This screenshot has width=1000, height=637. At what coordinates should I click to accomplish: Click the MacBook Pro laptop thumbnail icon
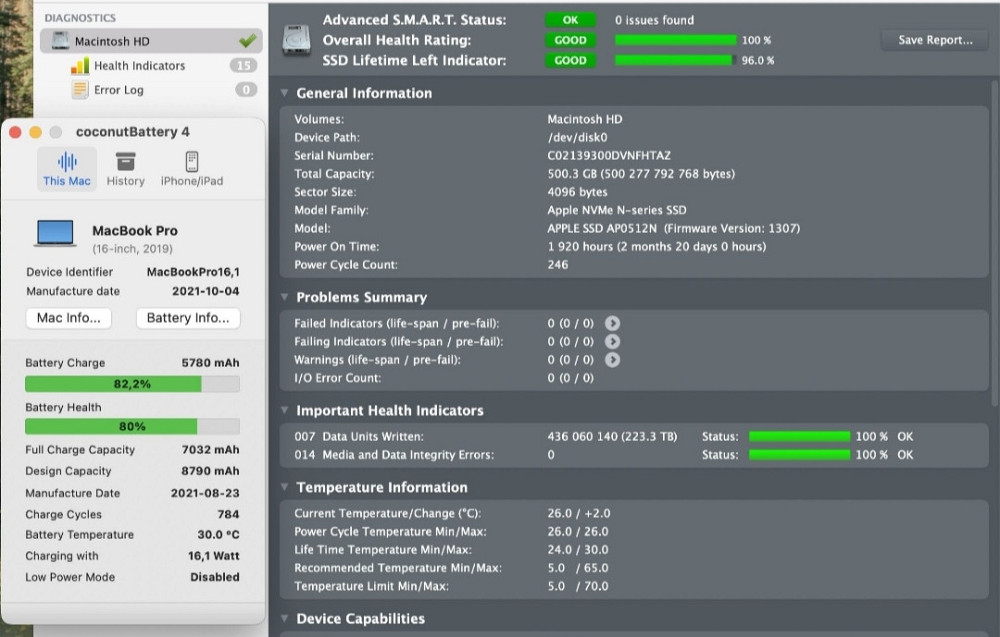pos(54,234)
